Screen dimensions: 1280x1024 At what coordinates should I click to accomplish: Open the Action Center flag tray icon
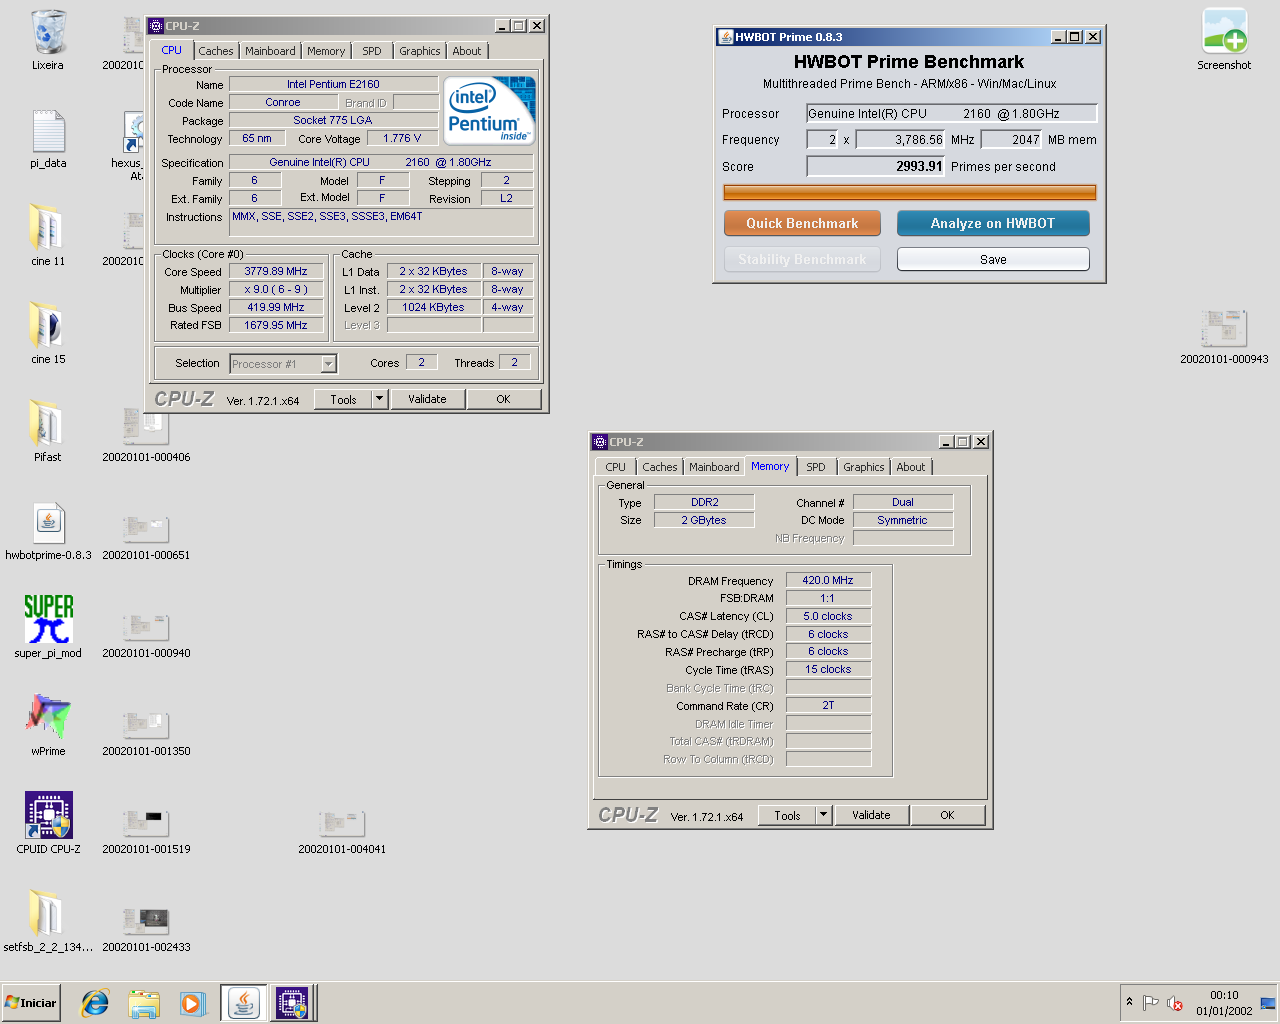coord(1150,1003)
